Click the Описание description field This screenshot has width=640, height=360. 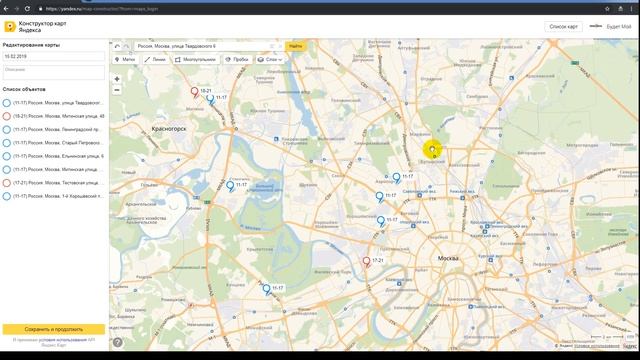[x=53, y=73]
